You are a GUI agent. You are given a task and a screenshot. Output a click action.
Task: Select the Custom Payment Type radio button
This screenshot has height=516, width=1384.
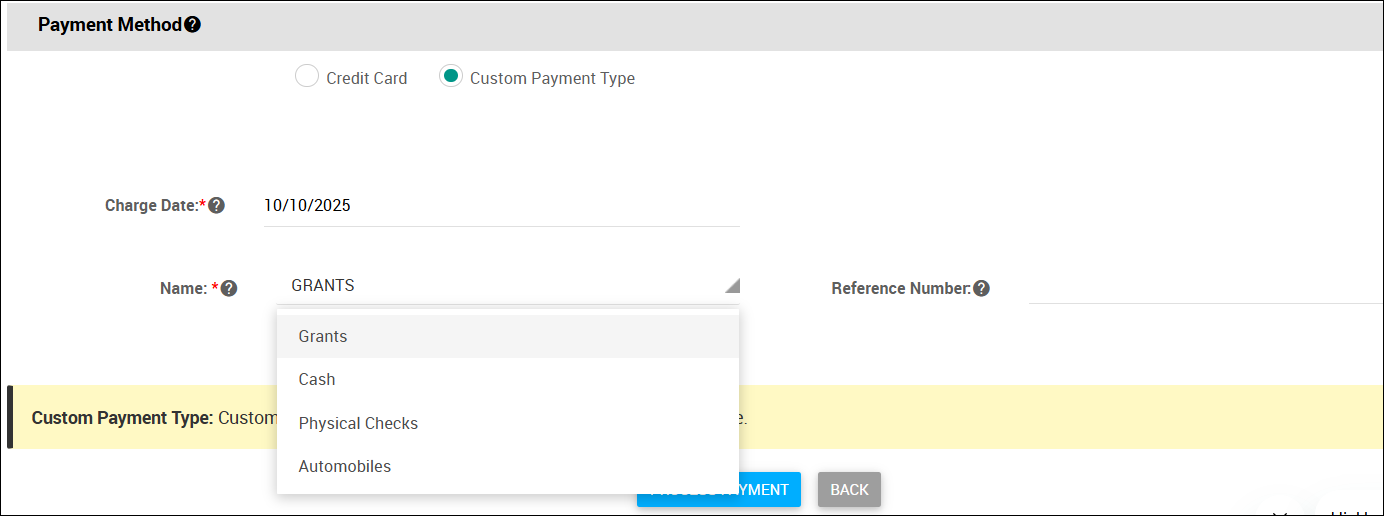[x=451, y=77]
